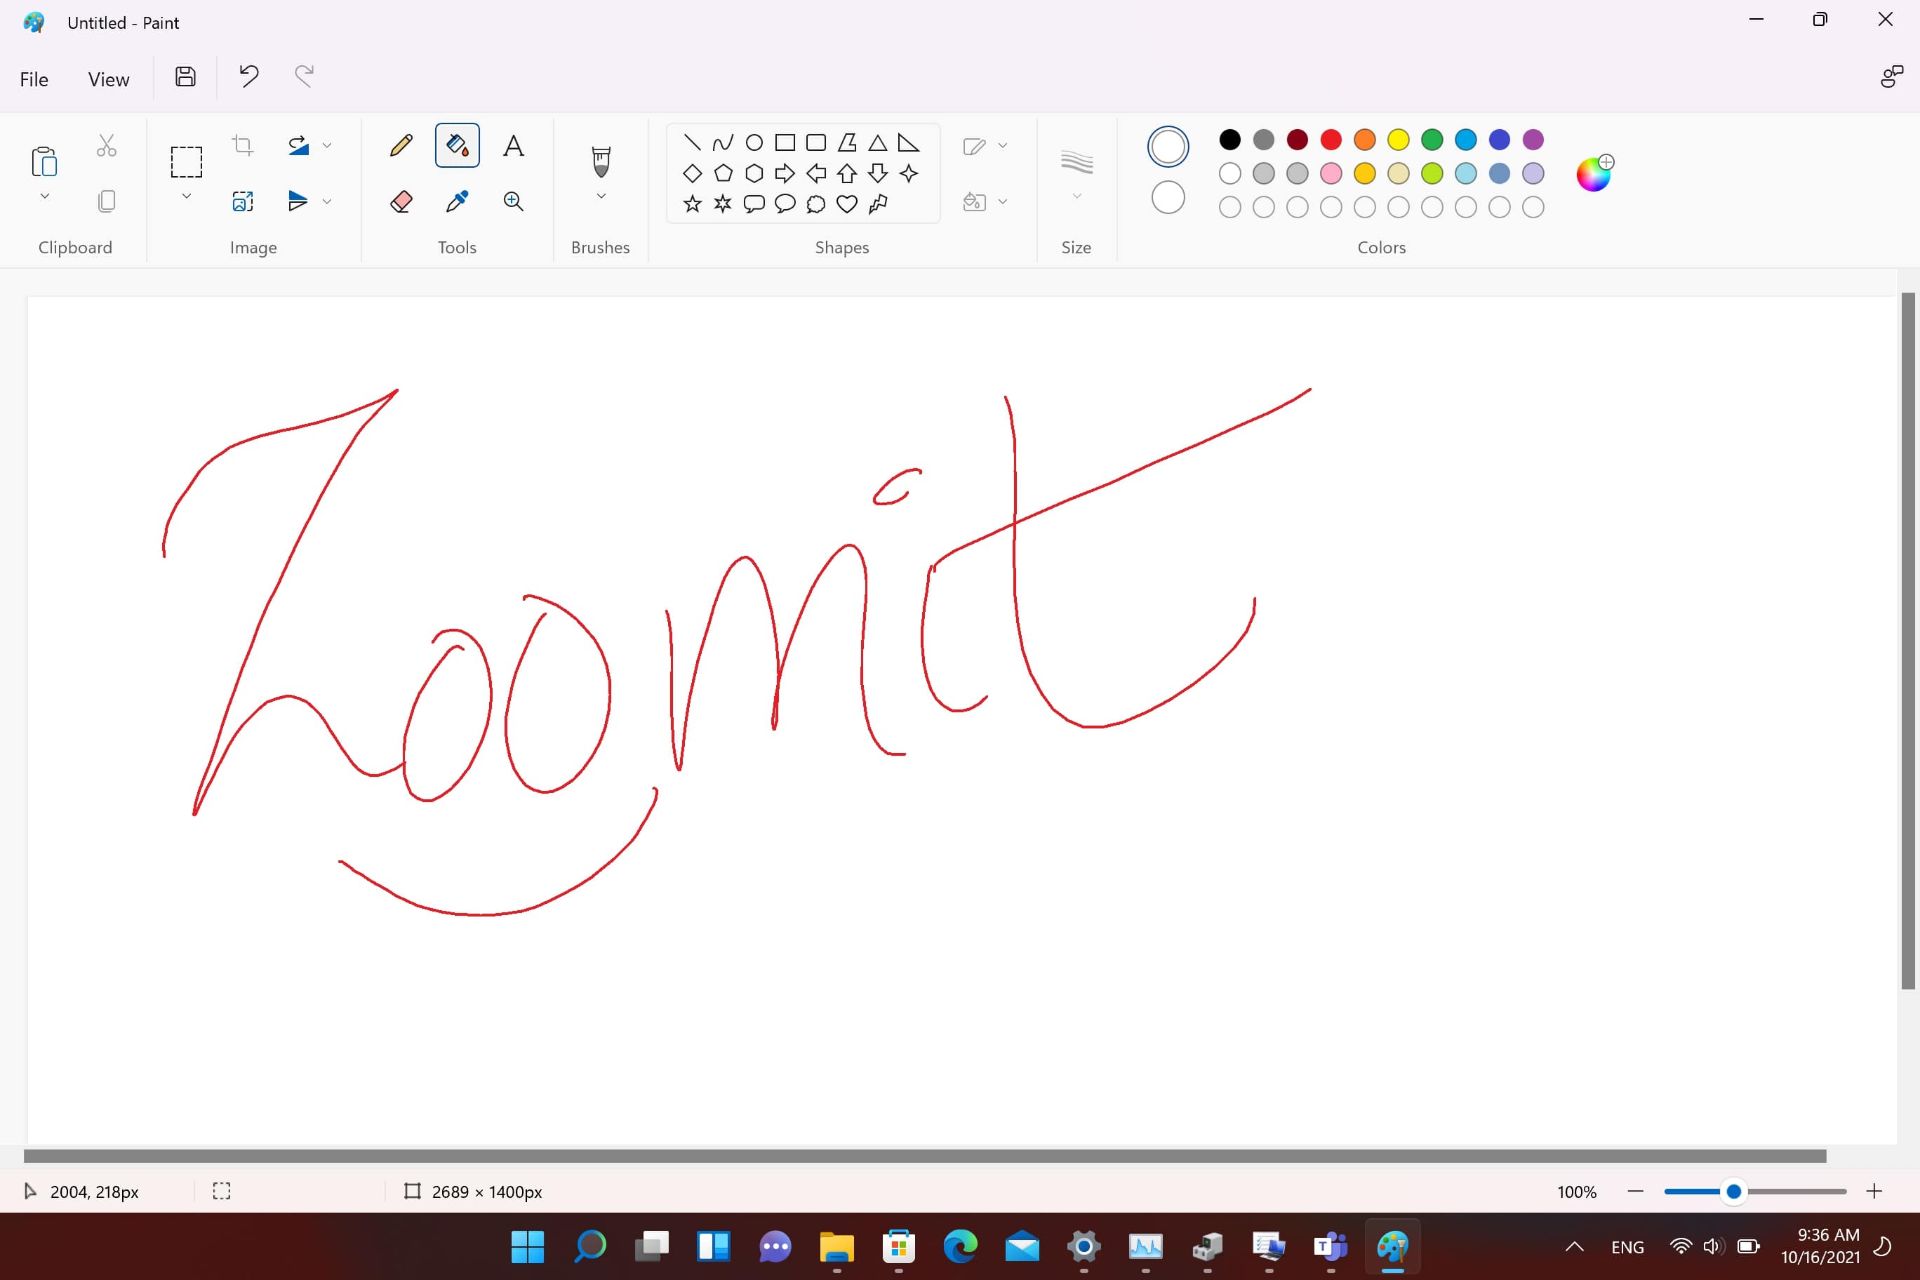Open taskbar Search
The image size is (1920, 1280).
click(590, 1246)
